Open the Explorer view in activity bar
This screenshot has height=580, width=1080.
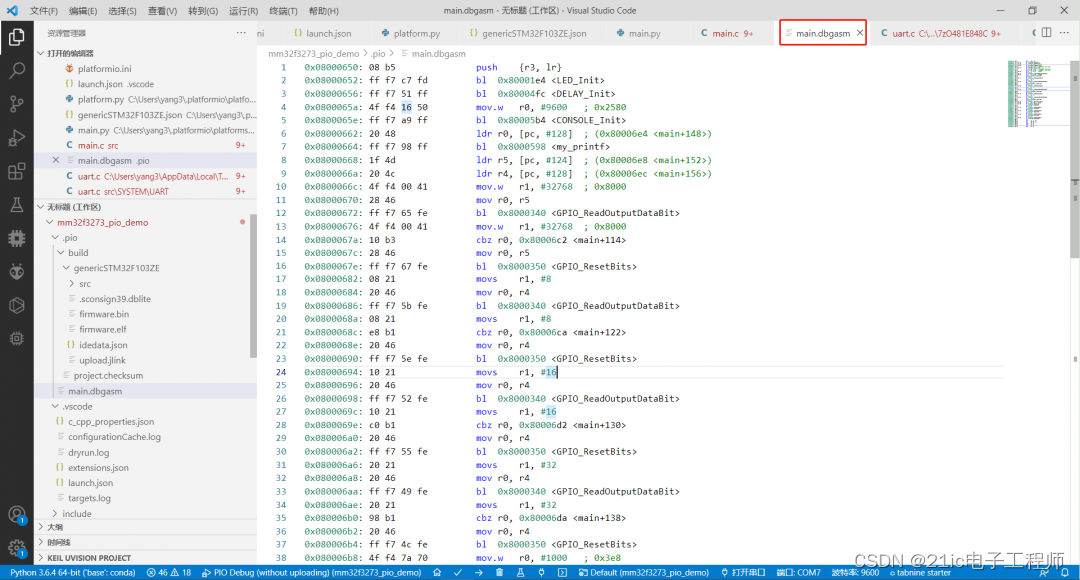pos(17,37)
